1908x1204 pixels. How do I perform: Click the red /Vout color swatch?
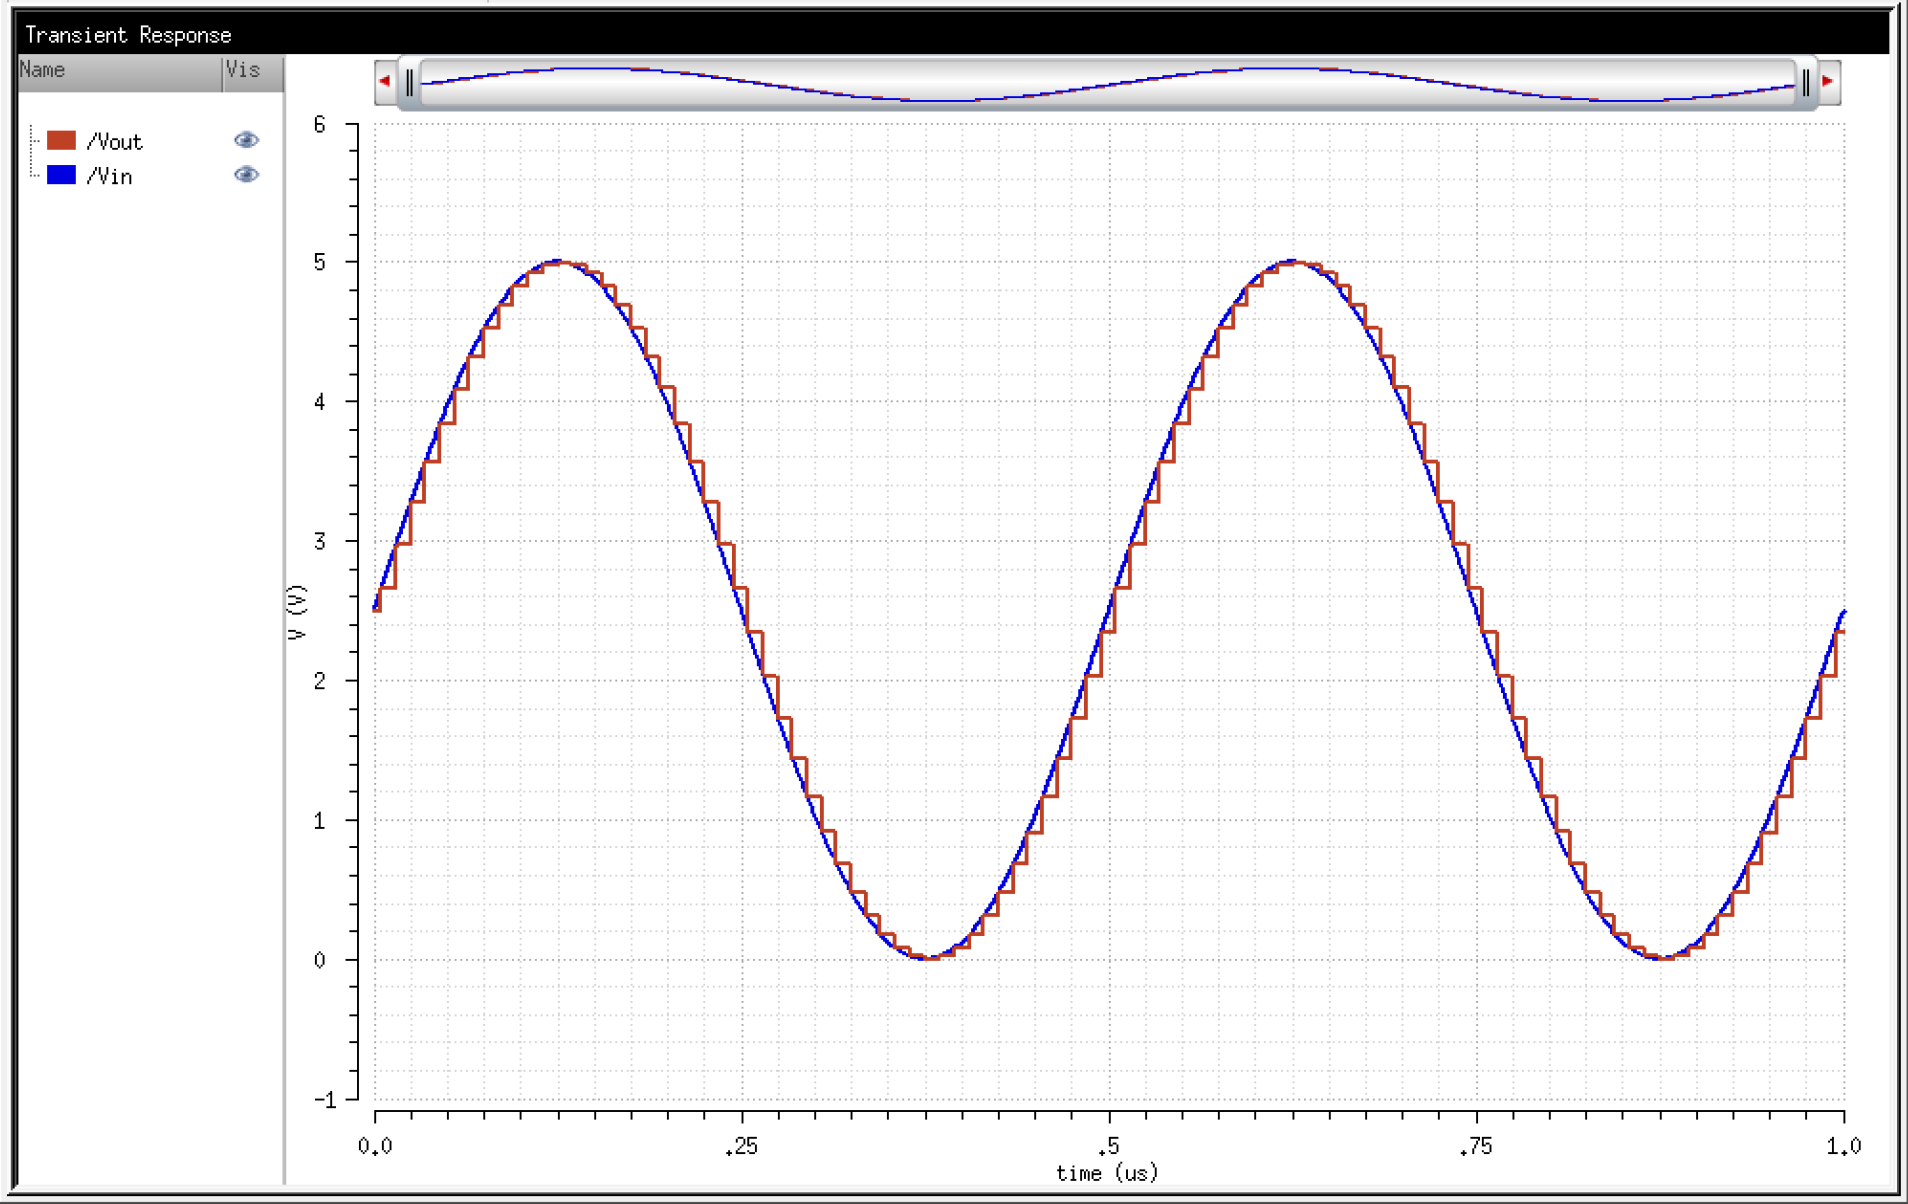[62, 140]
